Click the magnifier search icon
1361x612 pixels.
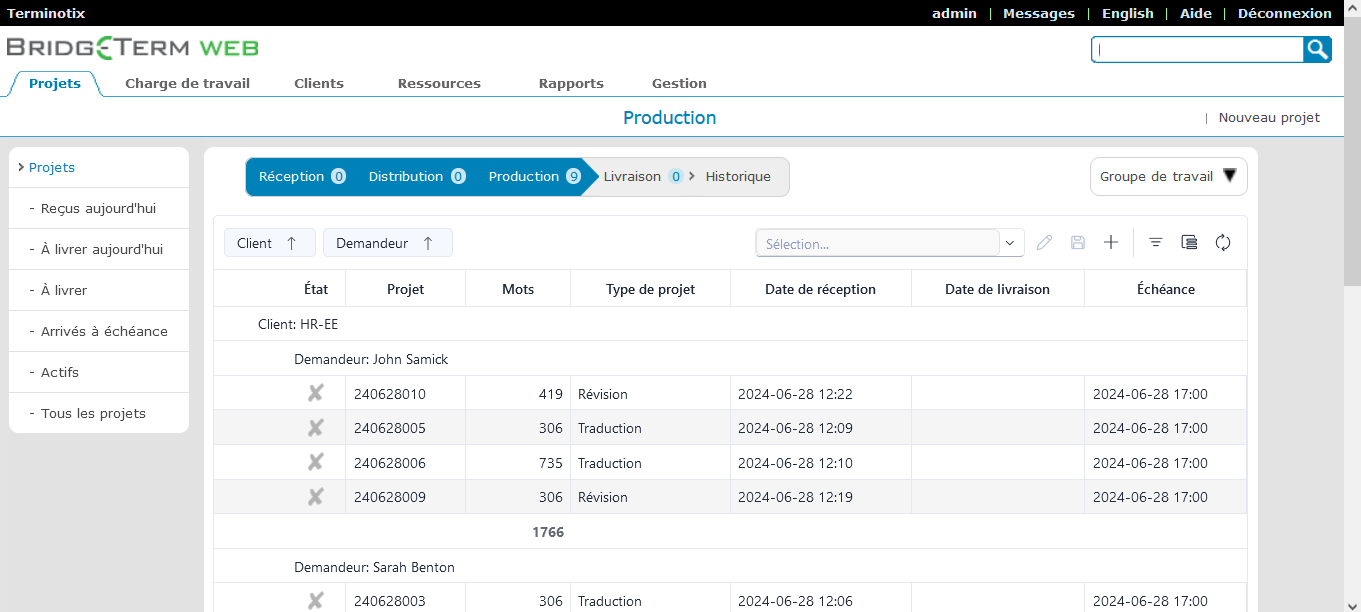[x=1317, y=49]
